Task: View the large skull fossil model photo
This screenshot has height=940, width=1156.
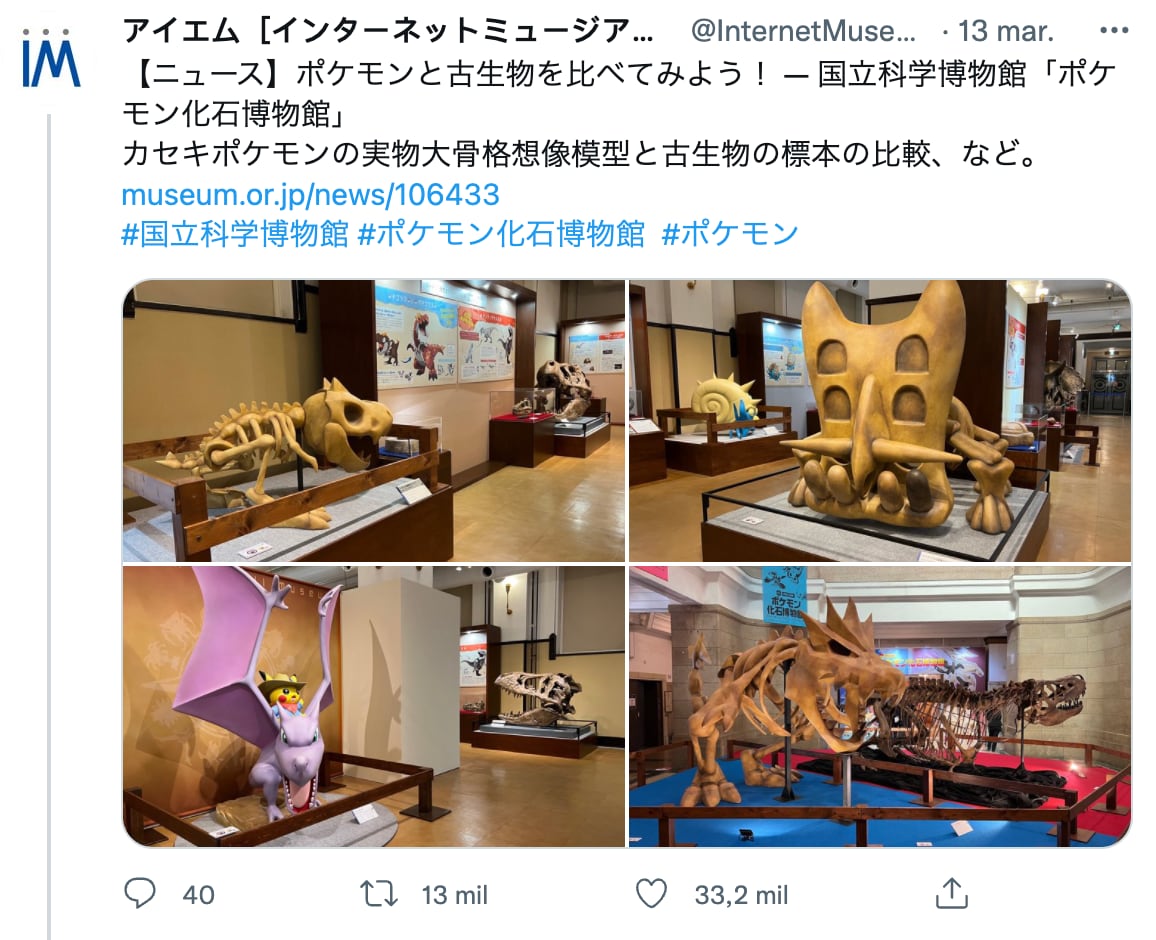Action: (880, 421)
